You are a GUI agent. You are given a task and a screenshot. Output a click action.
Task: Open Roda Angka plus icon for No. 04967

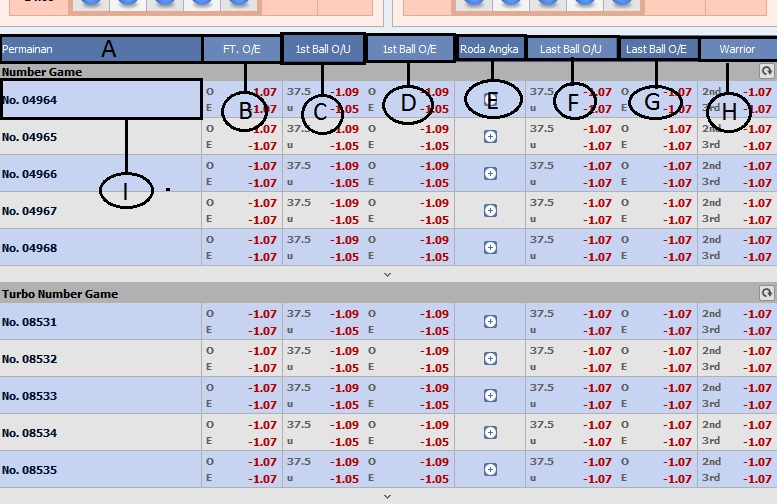click(490, 211)
